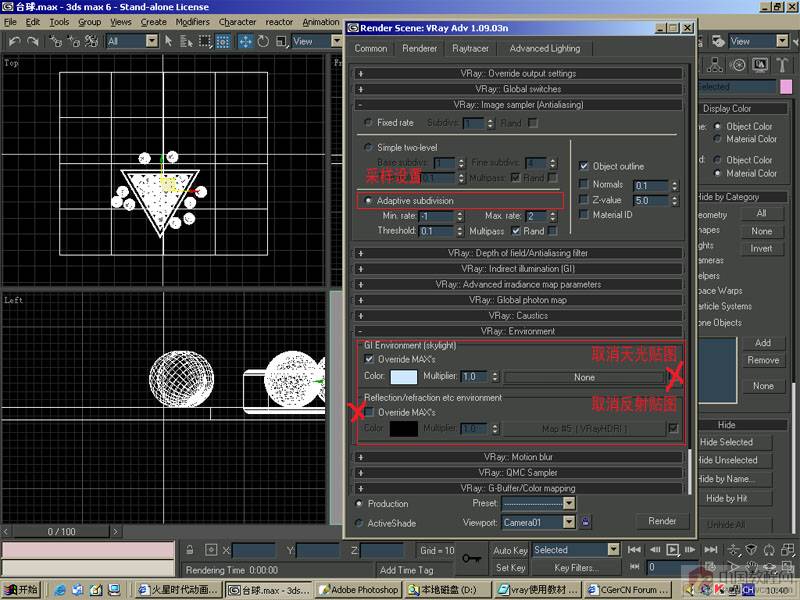
Task: Select the ActiveShade render mode radio
Action: point(359,523)
